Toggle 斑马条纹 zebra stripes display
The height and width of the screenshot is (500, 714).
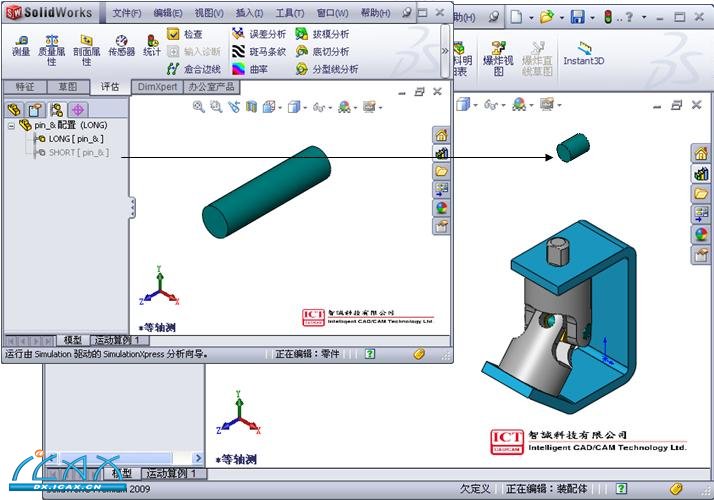(x=259, y=51)
